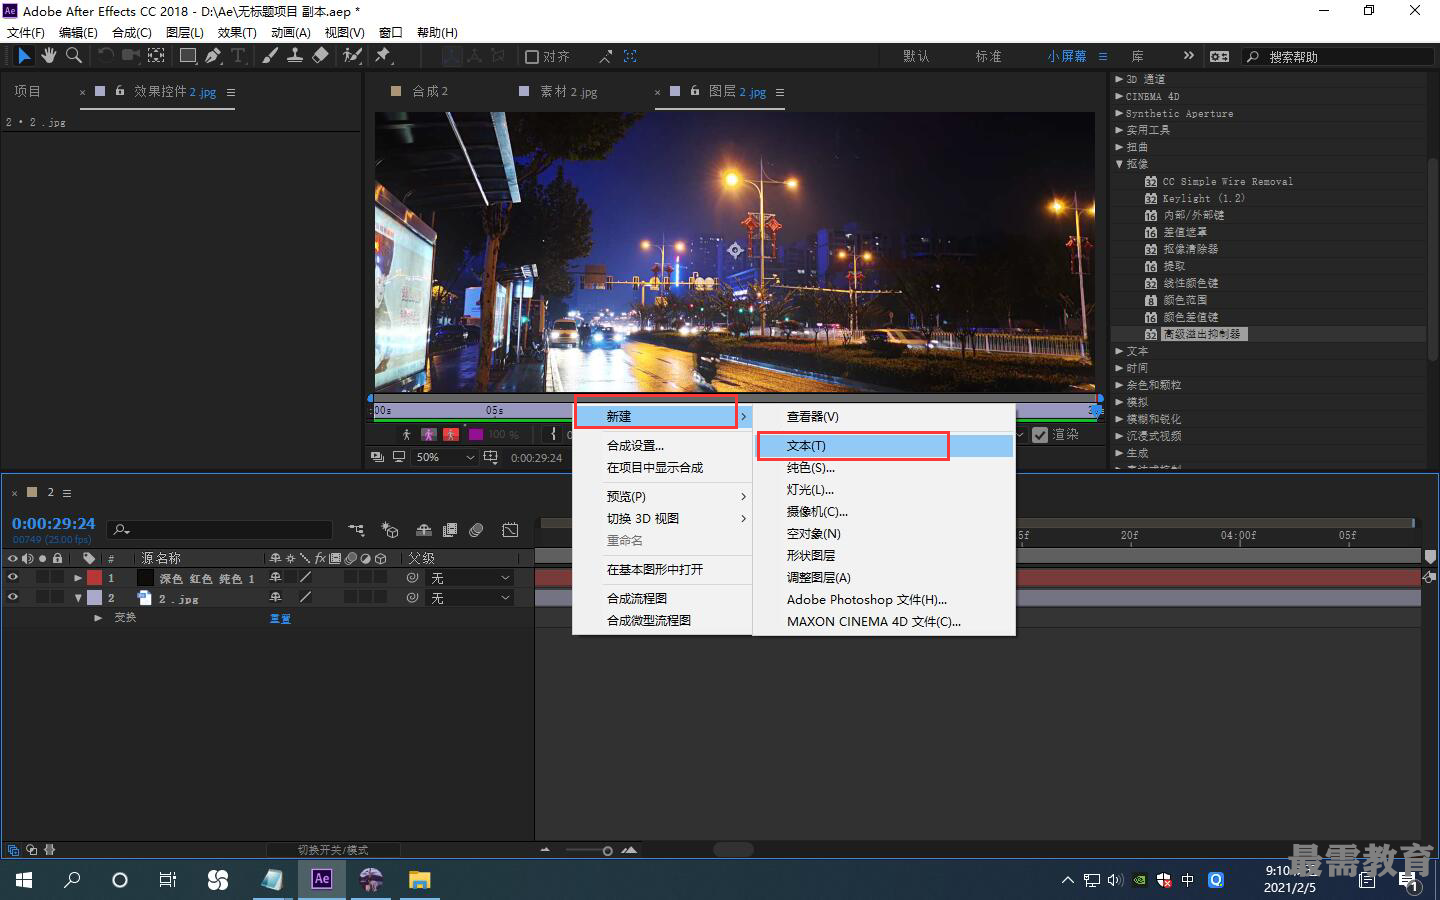Click the After Effects taskbar icon

pyautogui.click(x=321, y=879)
